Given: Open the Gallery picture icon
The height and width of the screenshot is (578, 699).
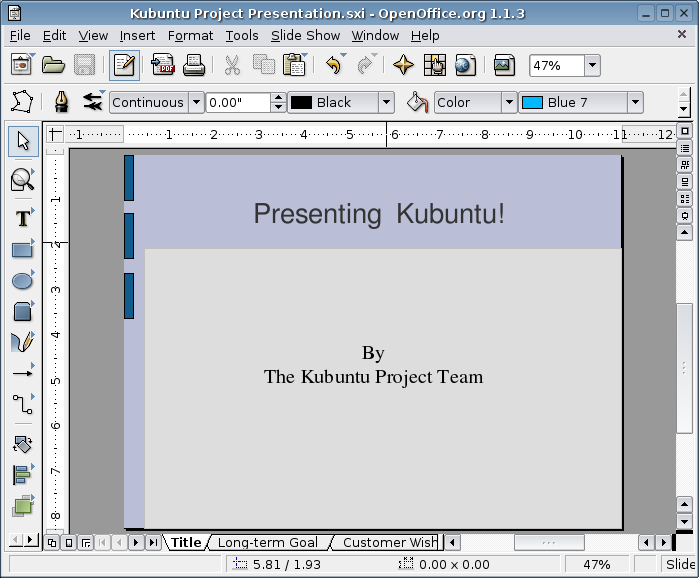Looking at the screenshot, I should (504, 65).
